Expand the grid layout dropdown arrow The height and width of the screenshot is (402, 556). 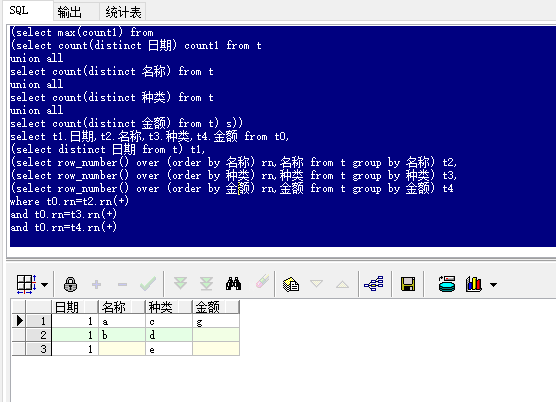click(45, 285)
